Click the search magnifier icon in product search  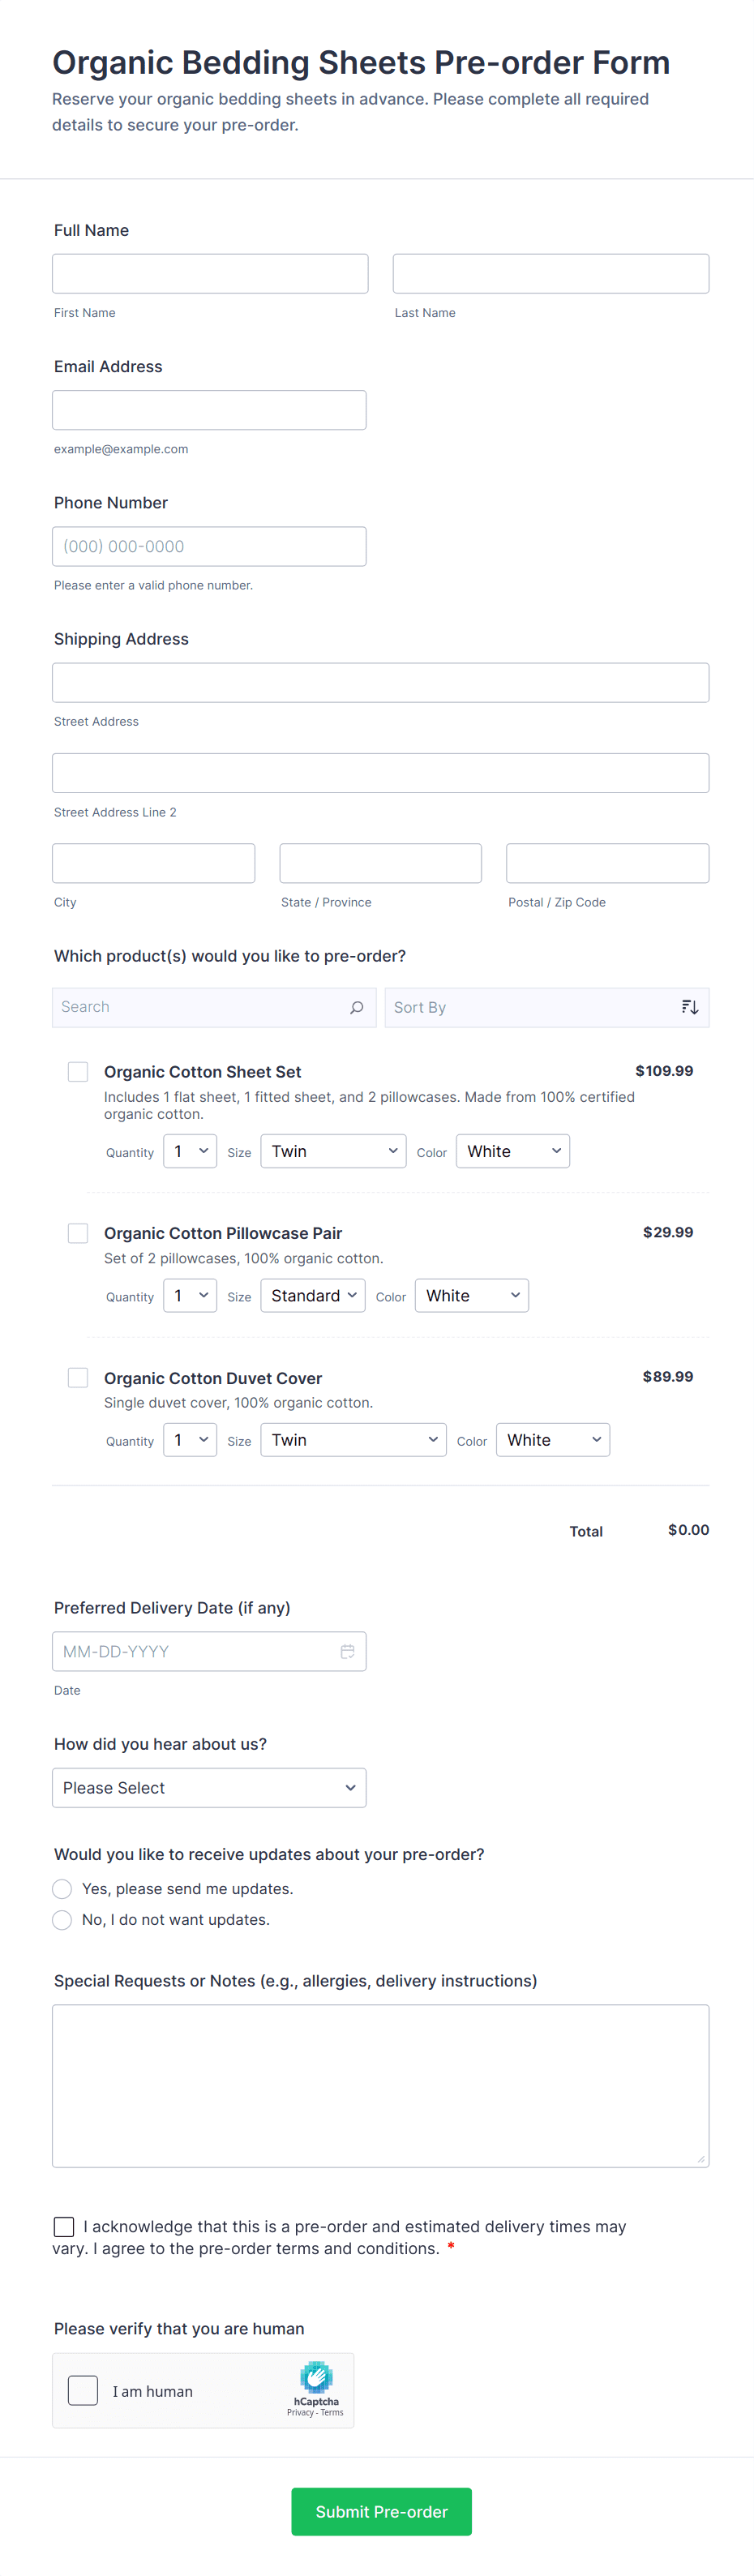point(356,1007)
